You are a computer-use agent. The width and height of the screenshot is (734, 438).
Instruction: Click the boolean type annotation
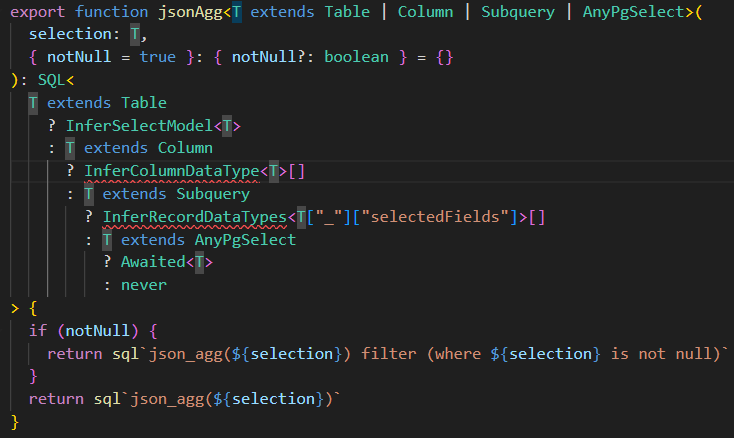(356, 57)
